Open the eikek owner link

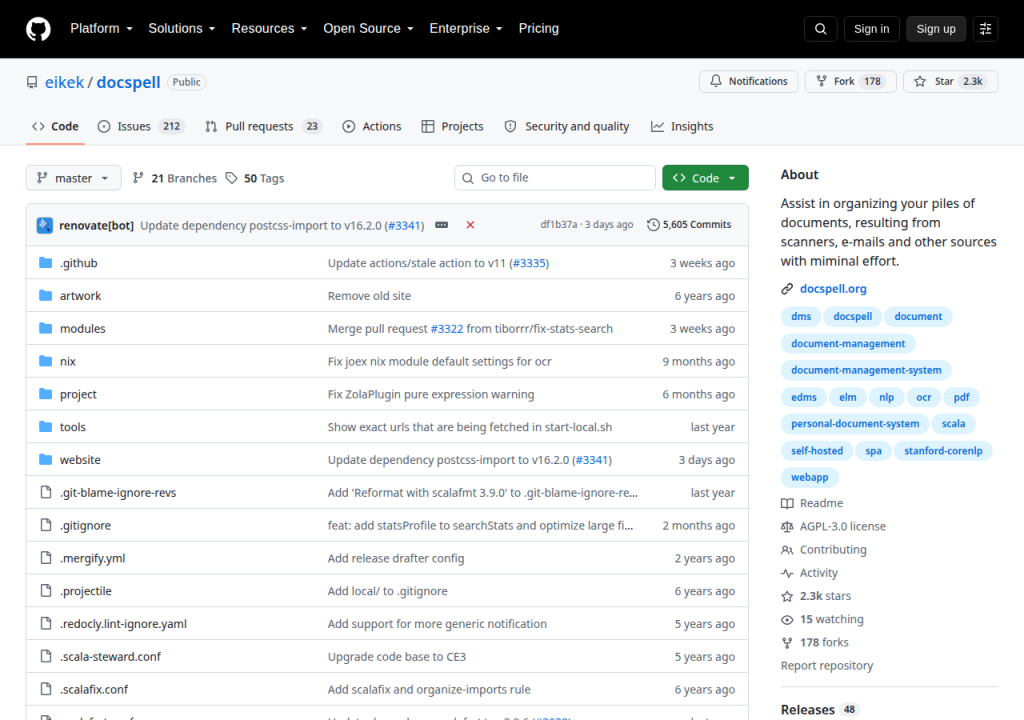pos(65,82)
